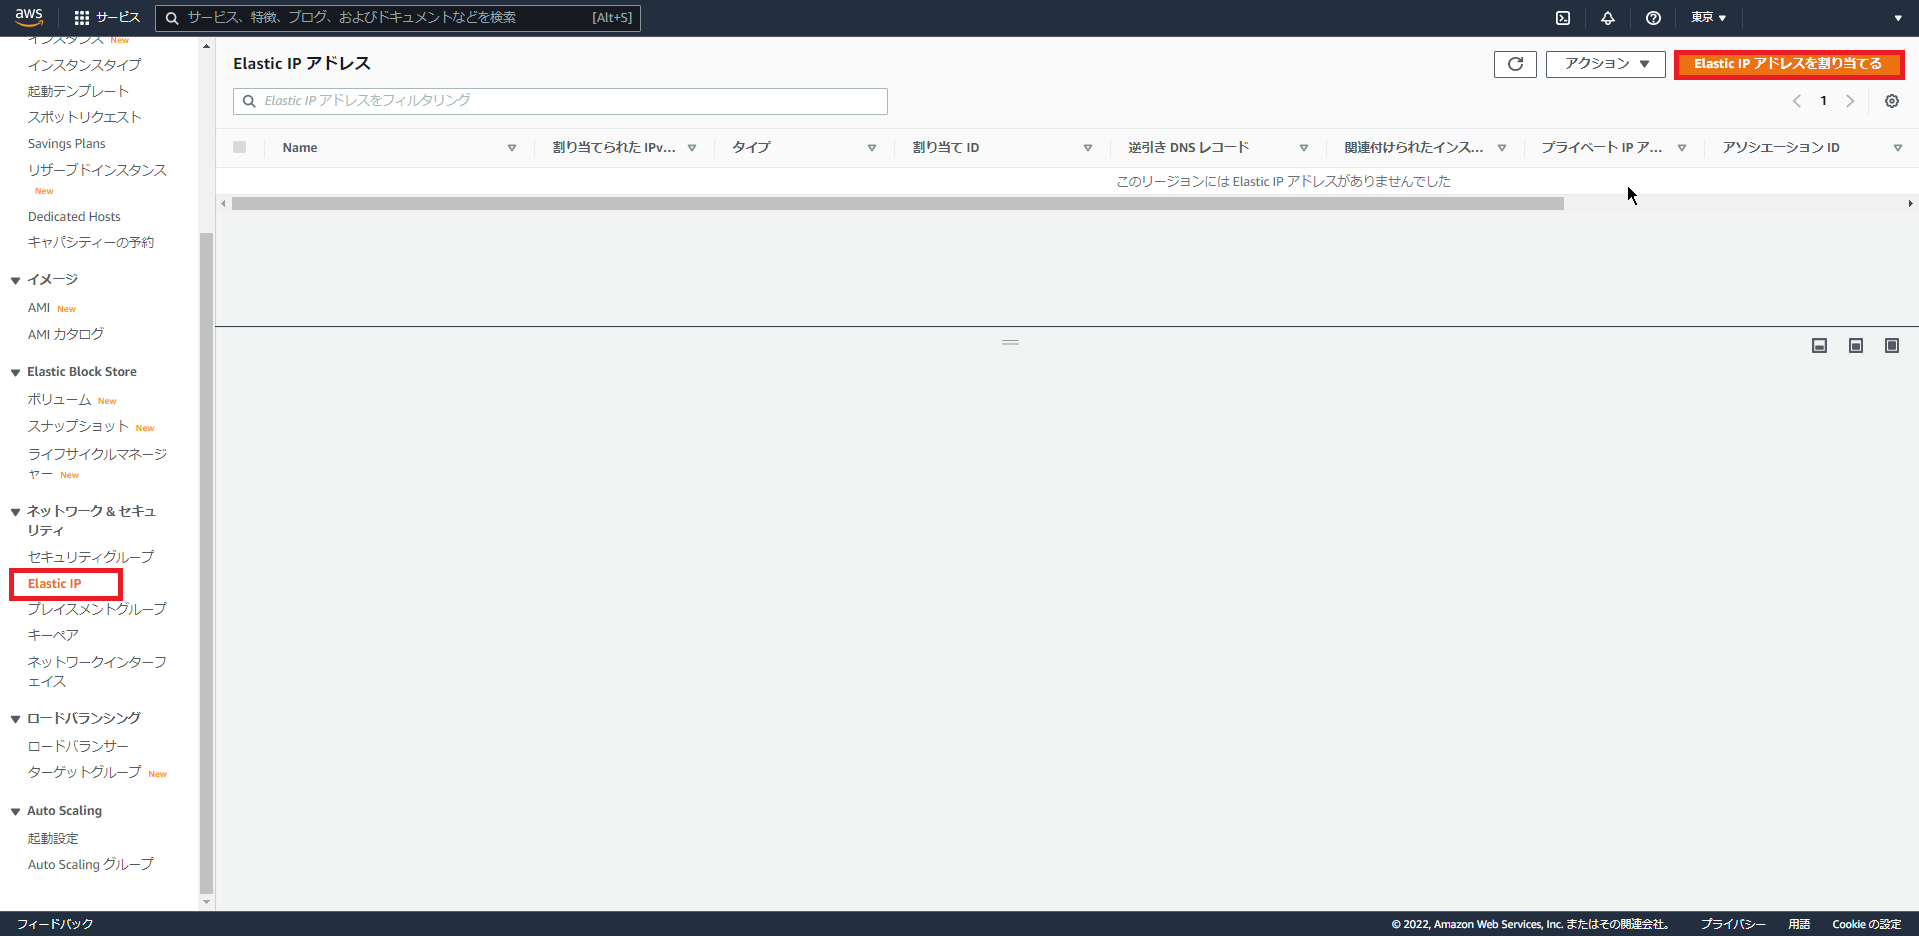Open the Name column filter dropdown
This screenshot has width=1919, height=936.
click(x=512, y=147)
